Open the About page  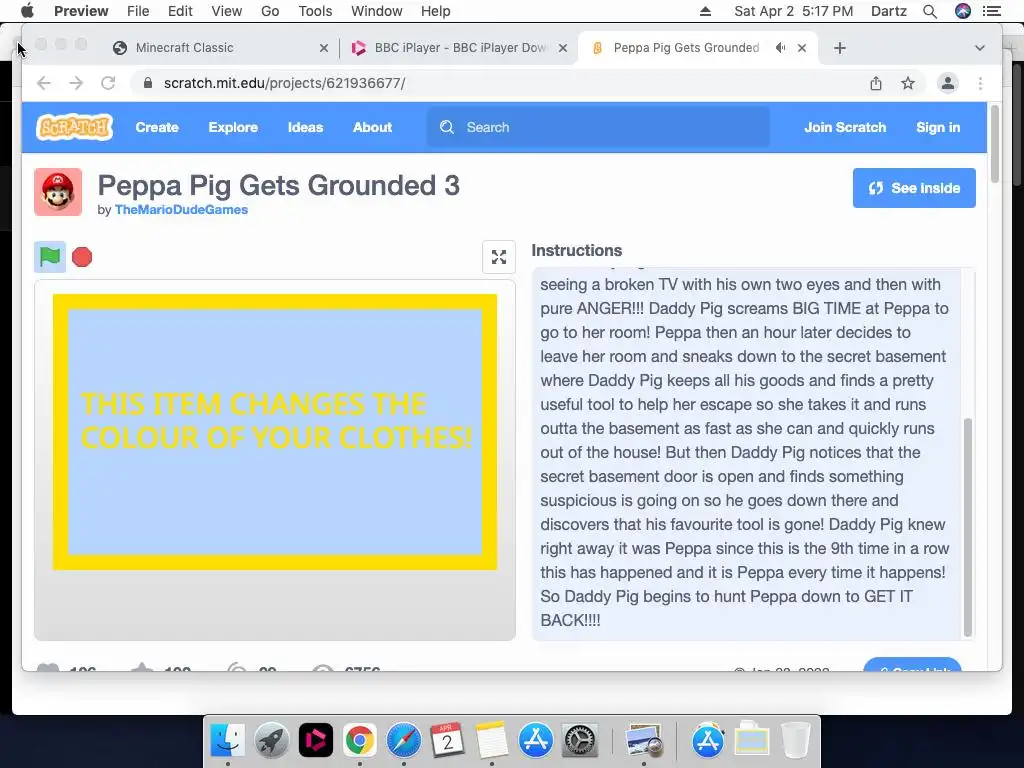pyautogui.click(x=372, y=127)
